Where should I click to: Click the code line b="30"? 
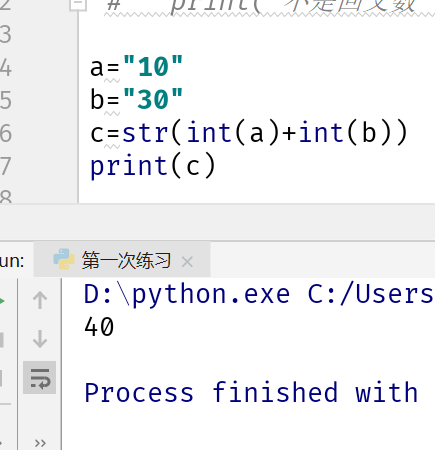[136, 99]
